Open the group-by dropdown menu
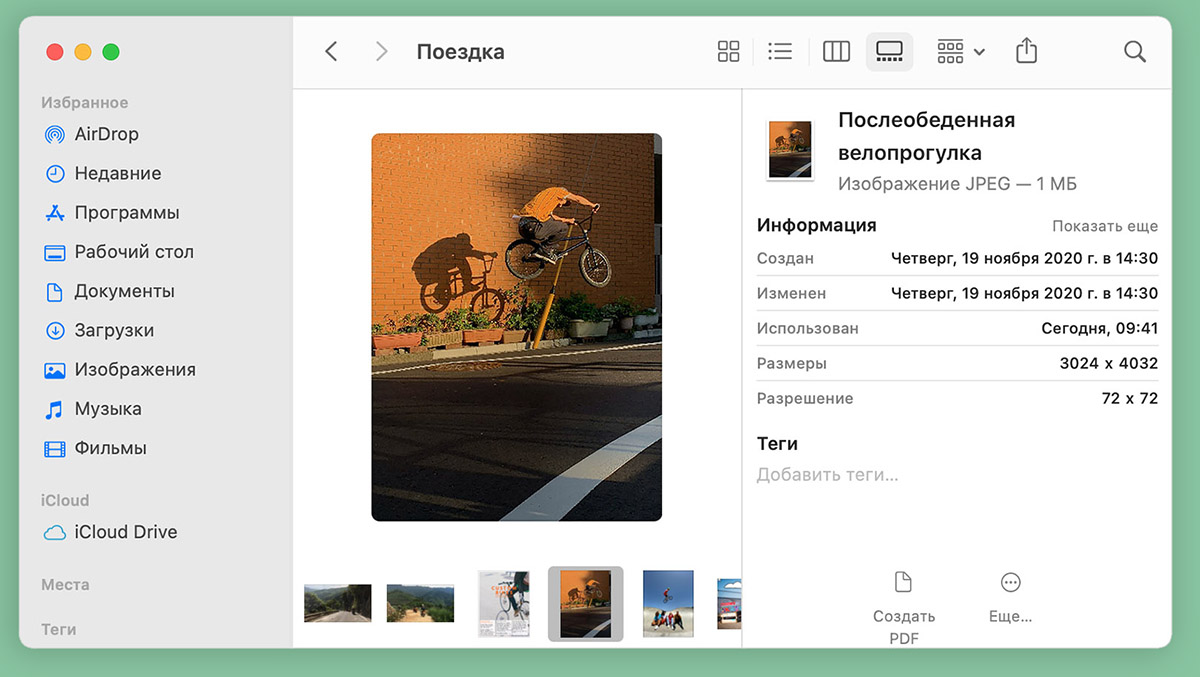This screenshot has width=1200, height=677. click(960, 52)
